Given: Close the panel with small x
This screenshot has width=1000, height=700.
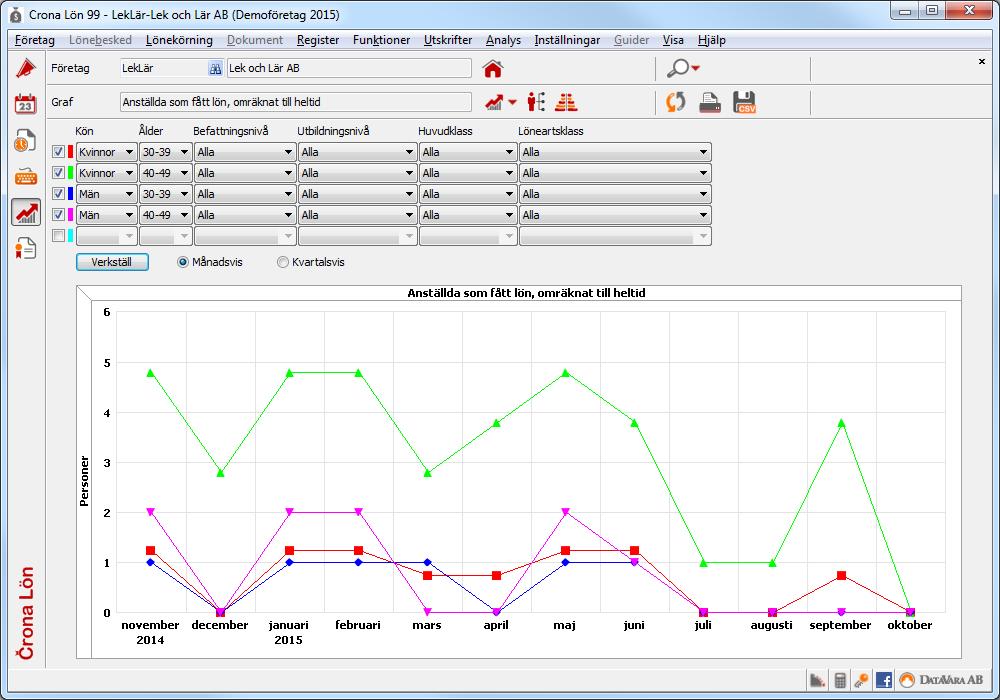Looking at the screenshot, I should pyautogui.click(x=982, y=61).
